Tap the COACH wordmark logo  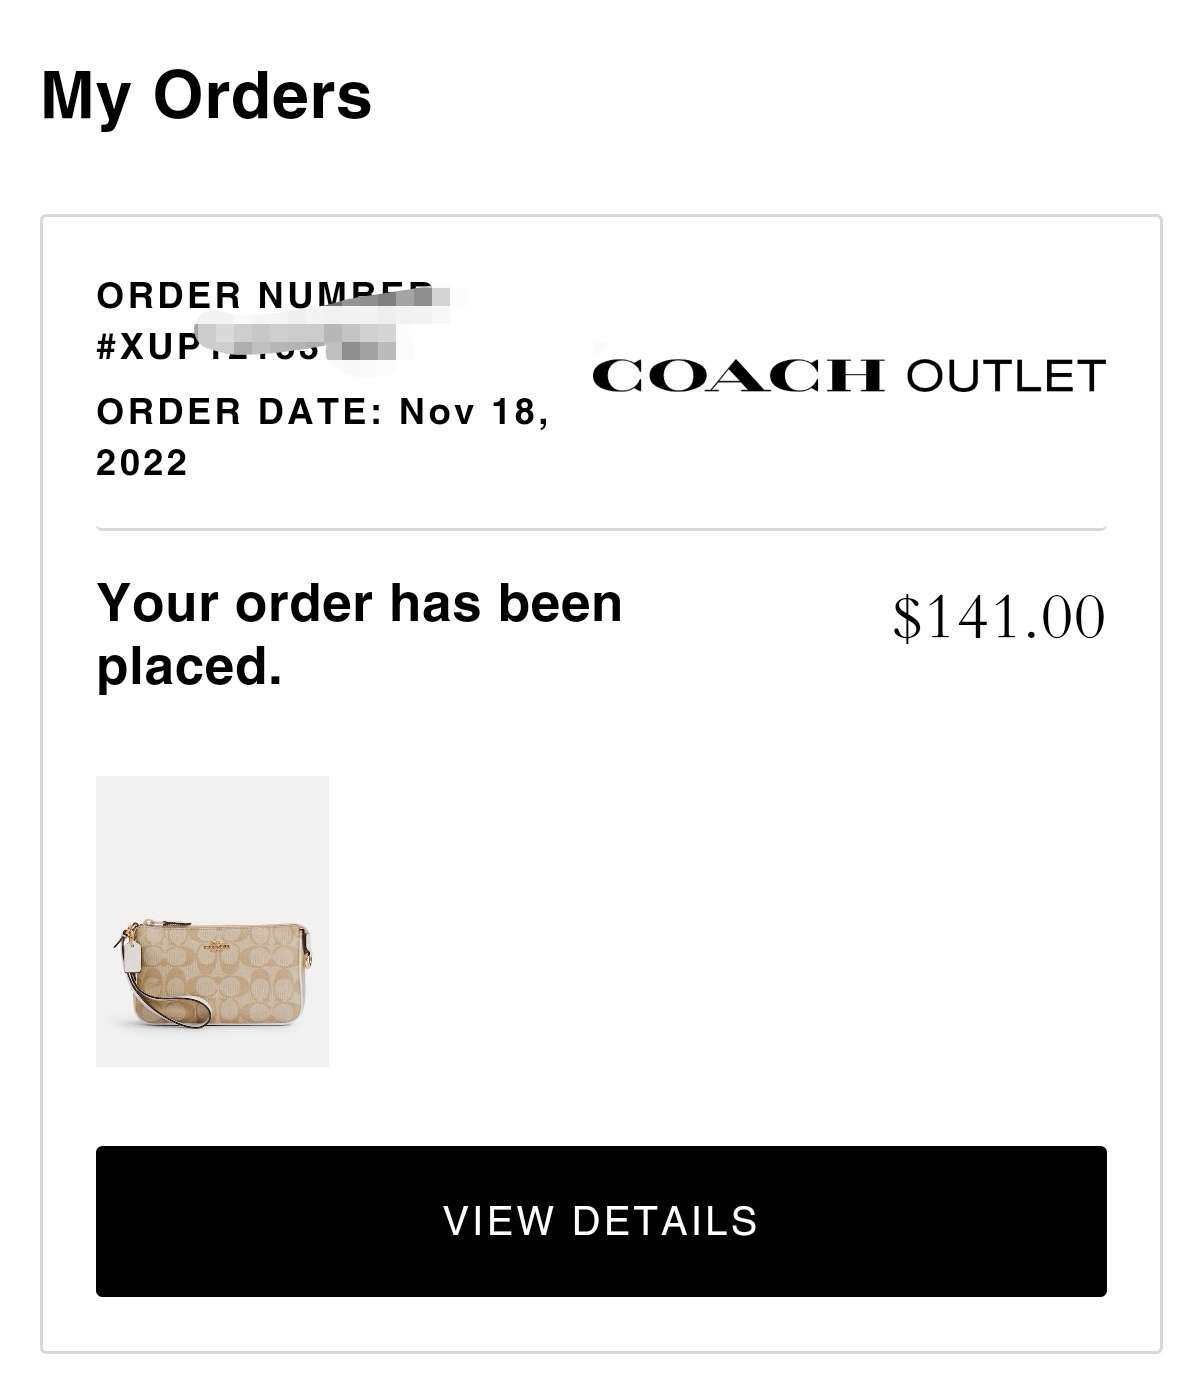click(x=738, y=376)
